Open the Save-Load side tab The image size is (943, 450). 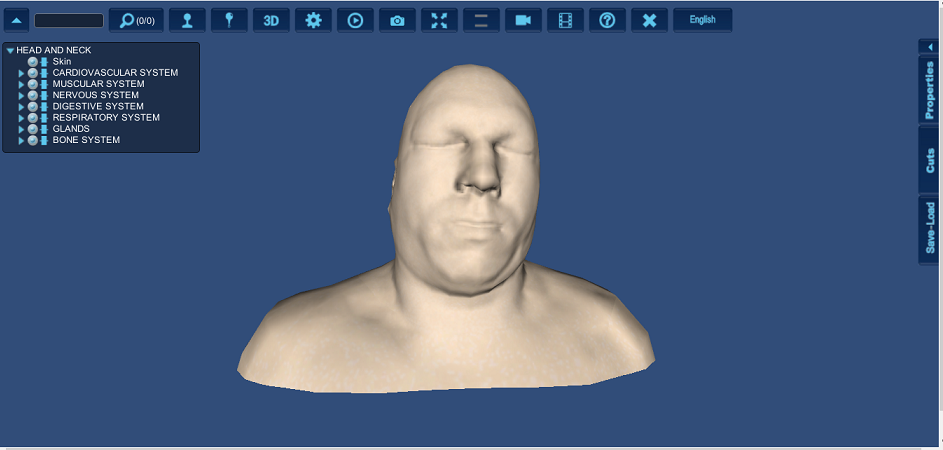[930, 229]
